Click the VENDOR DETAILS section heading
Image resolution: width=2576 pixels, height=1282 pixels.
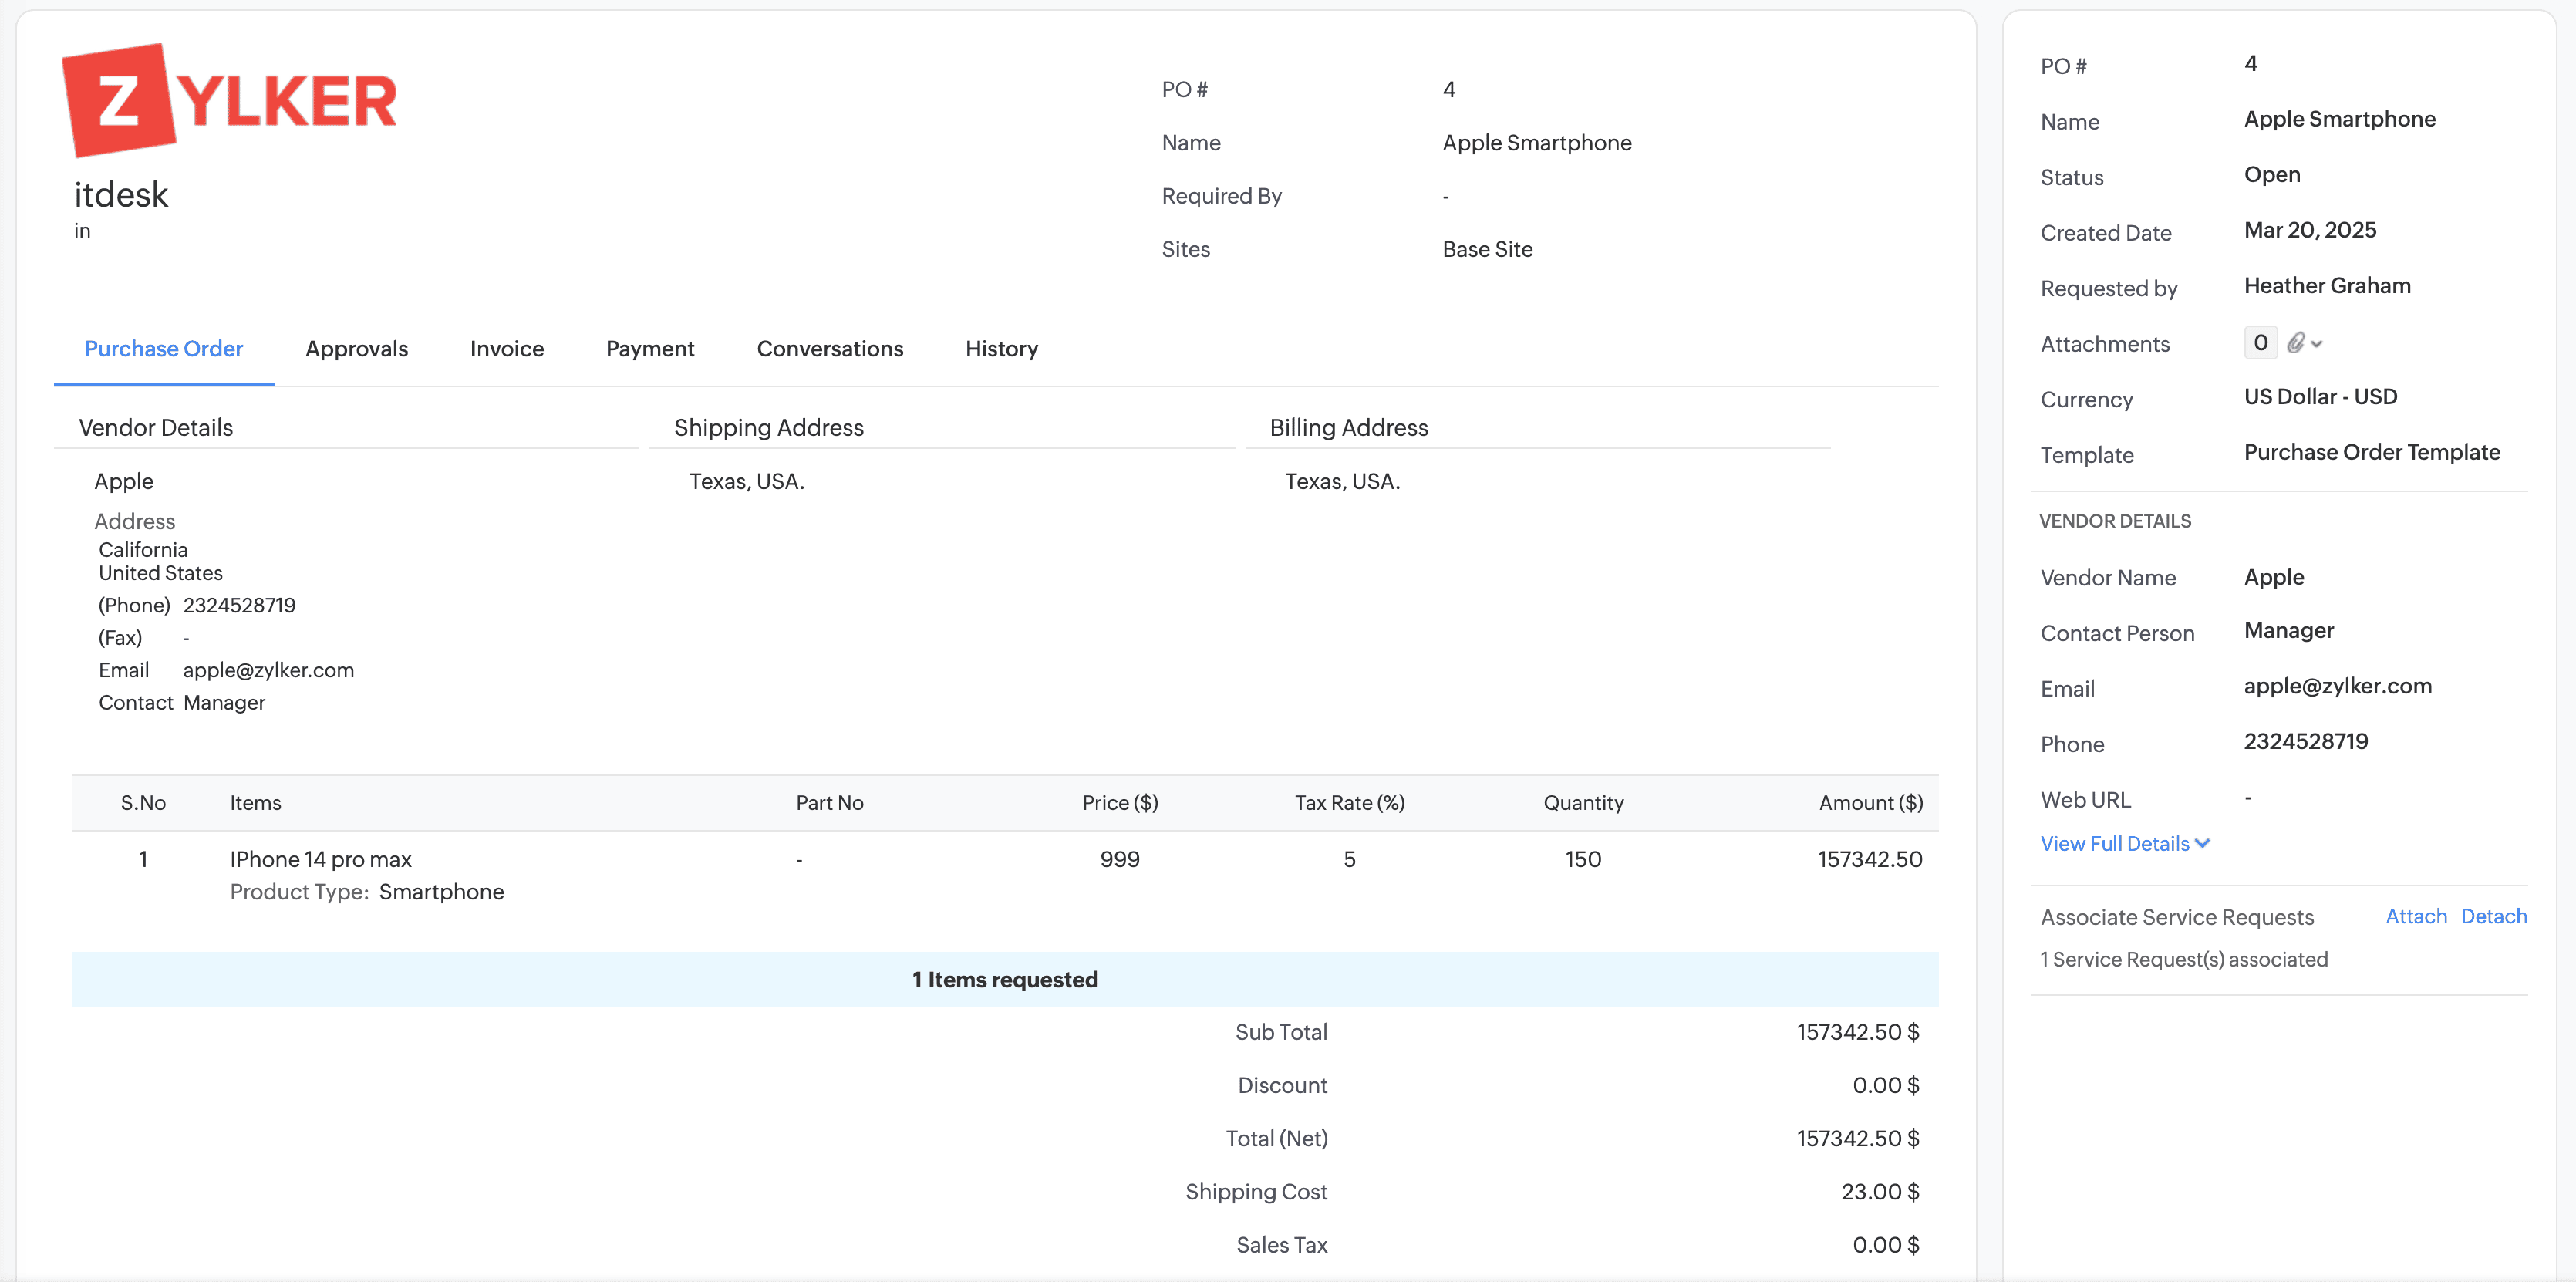coord(2115,521)
